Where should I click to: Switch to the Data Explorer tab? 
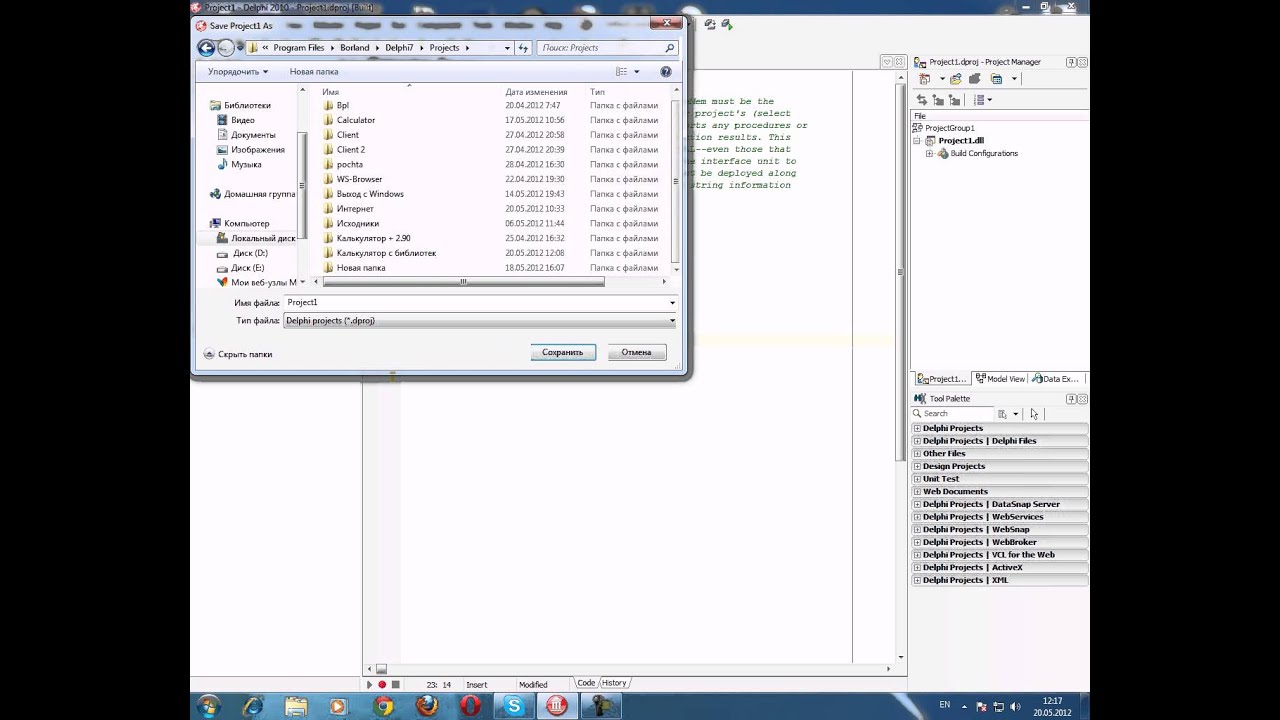[1055, 379]
